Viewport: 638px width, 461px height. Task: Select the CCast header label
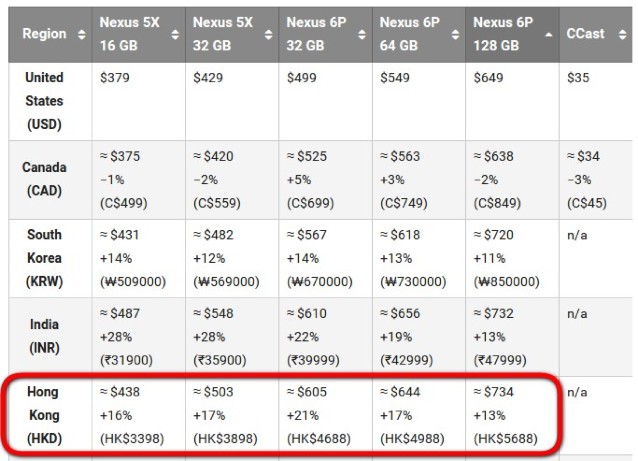point(585,34)
